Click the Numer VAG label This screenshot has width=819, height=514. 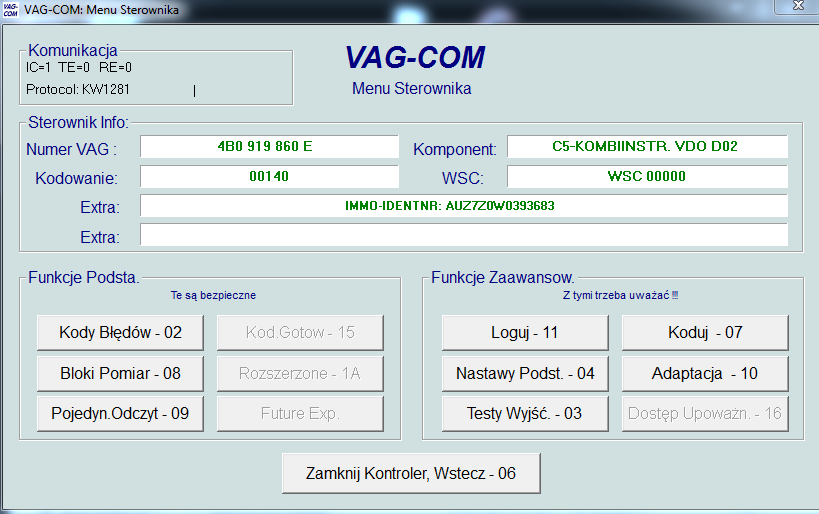(72, 149)
